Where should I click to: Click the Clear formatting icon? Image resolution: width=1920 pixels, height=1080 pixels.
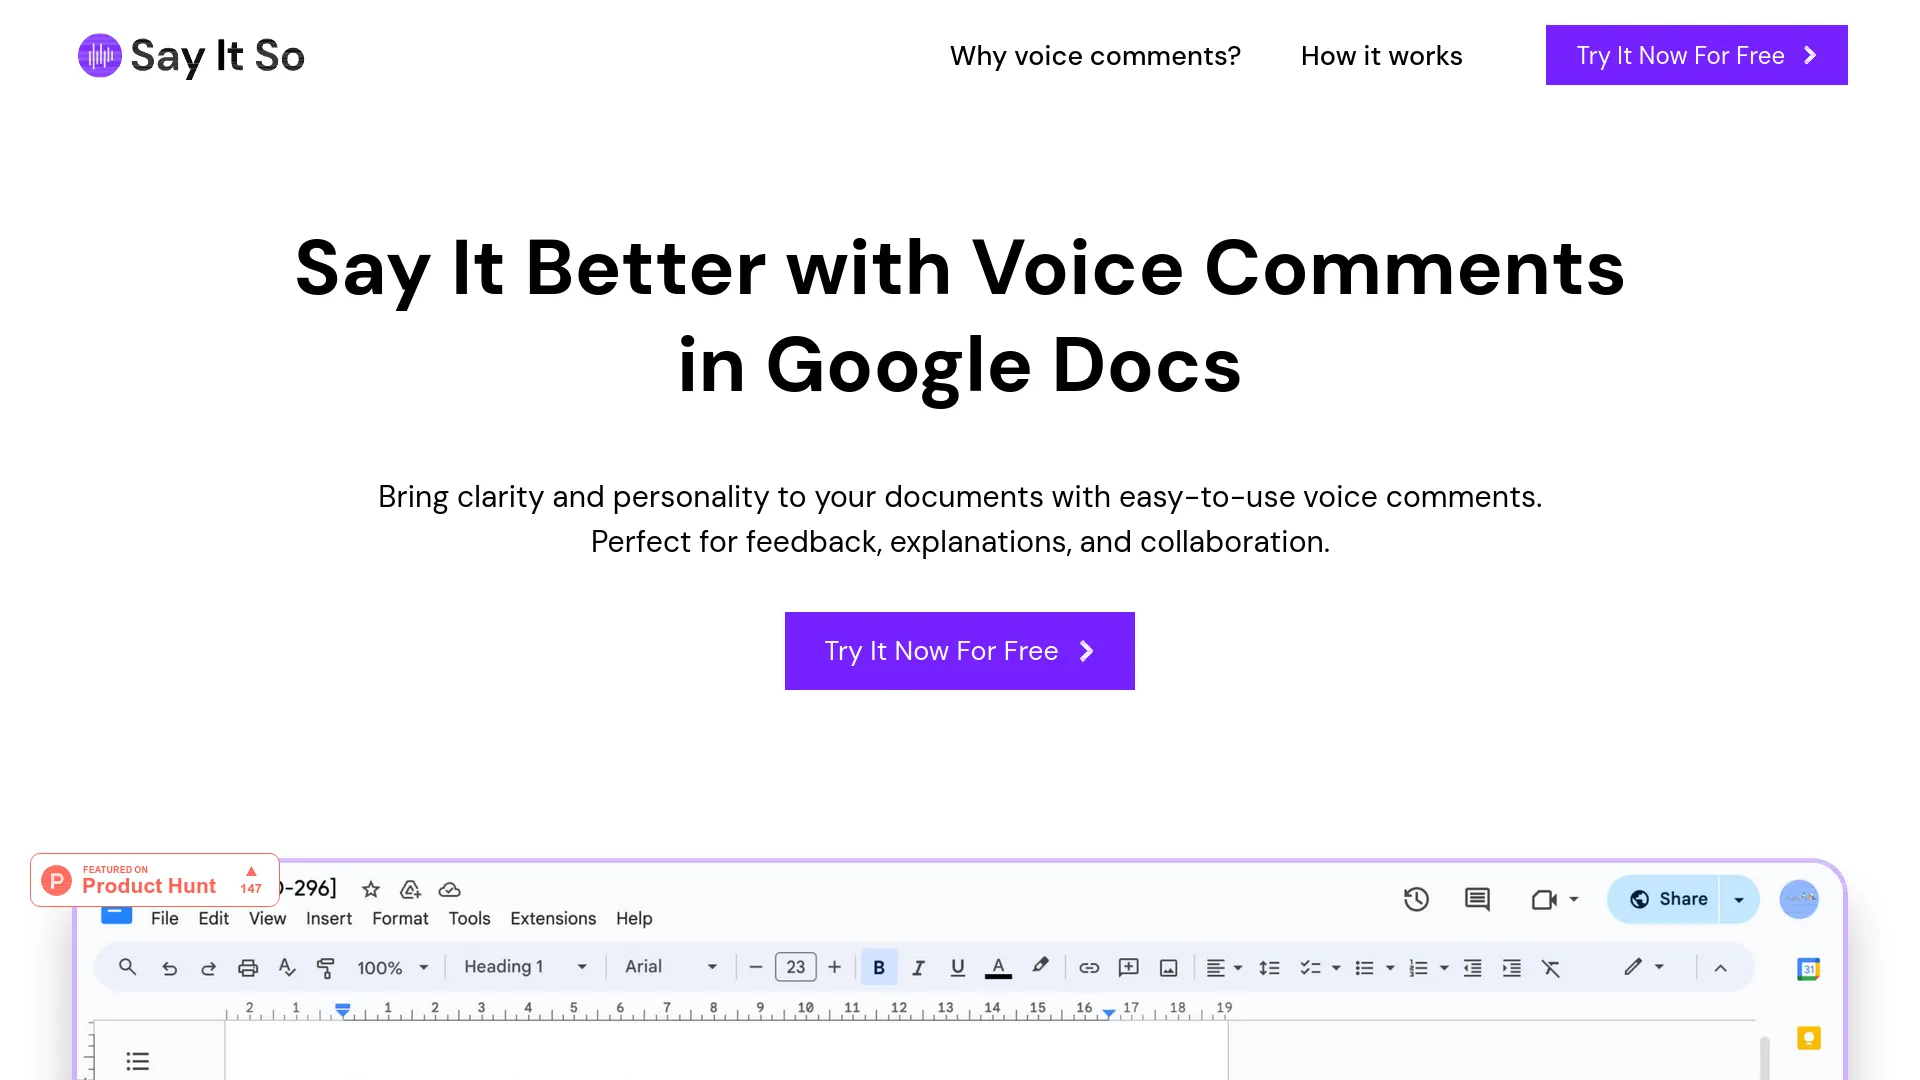tap(1551, 968)
